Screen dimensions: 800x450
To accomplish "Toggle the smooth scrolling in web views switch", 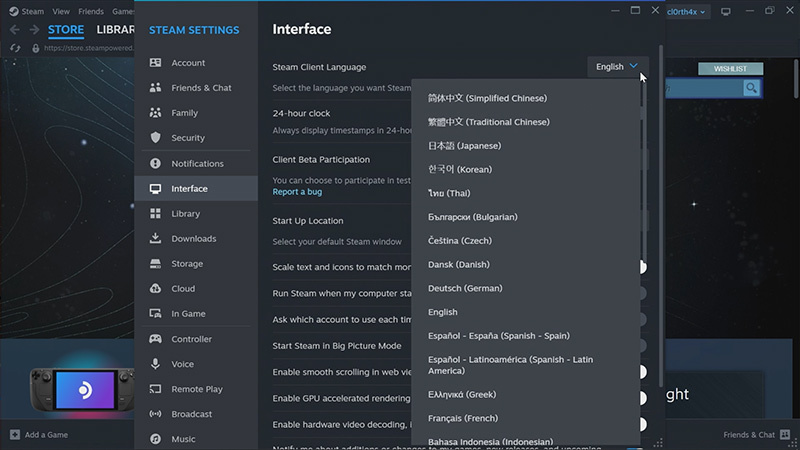I will [x=642, y=372].
